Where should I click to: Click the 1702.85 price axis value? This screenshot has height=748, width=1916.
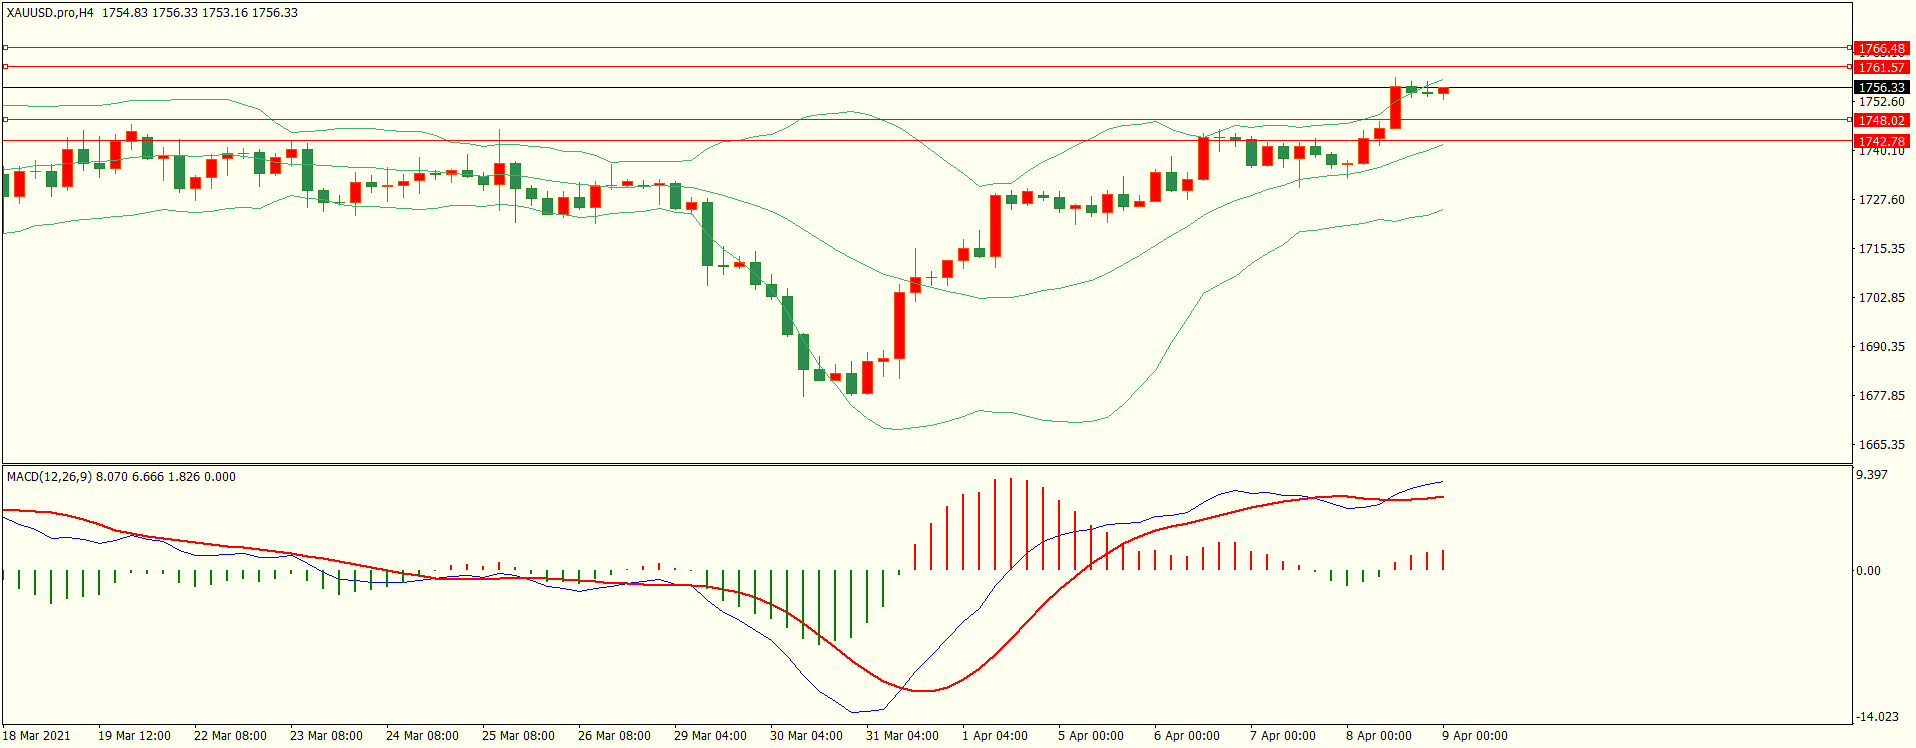coord(1881,298)
